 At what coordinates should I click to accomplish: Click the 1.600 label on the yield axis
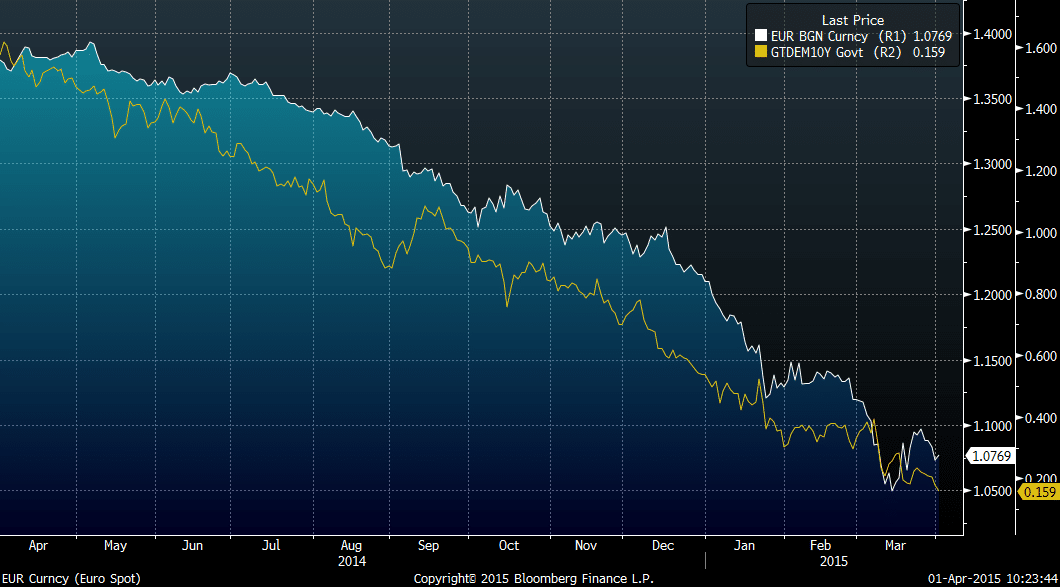pyautogui.click(x=1037, y=48)
